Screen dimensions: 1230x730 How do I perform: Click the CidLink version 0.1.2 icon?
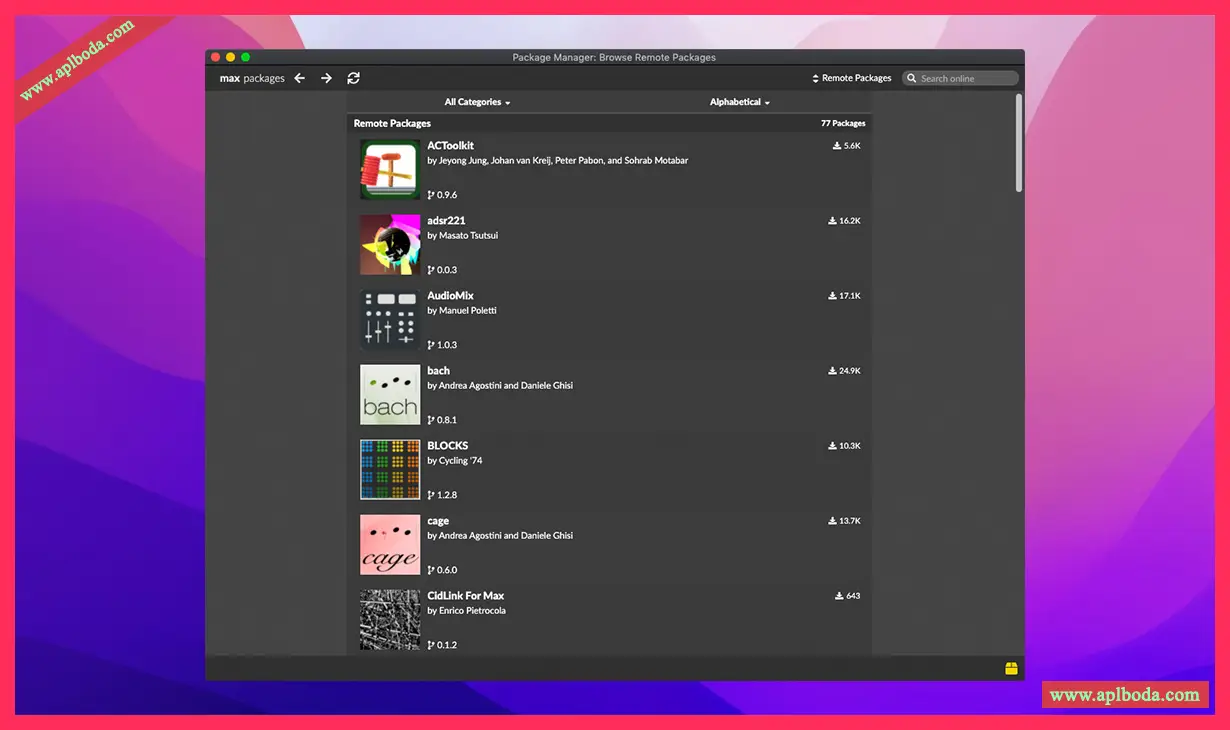pyautogui.click(x=431, y=645)
